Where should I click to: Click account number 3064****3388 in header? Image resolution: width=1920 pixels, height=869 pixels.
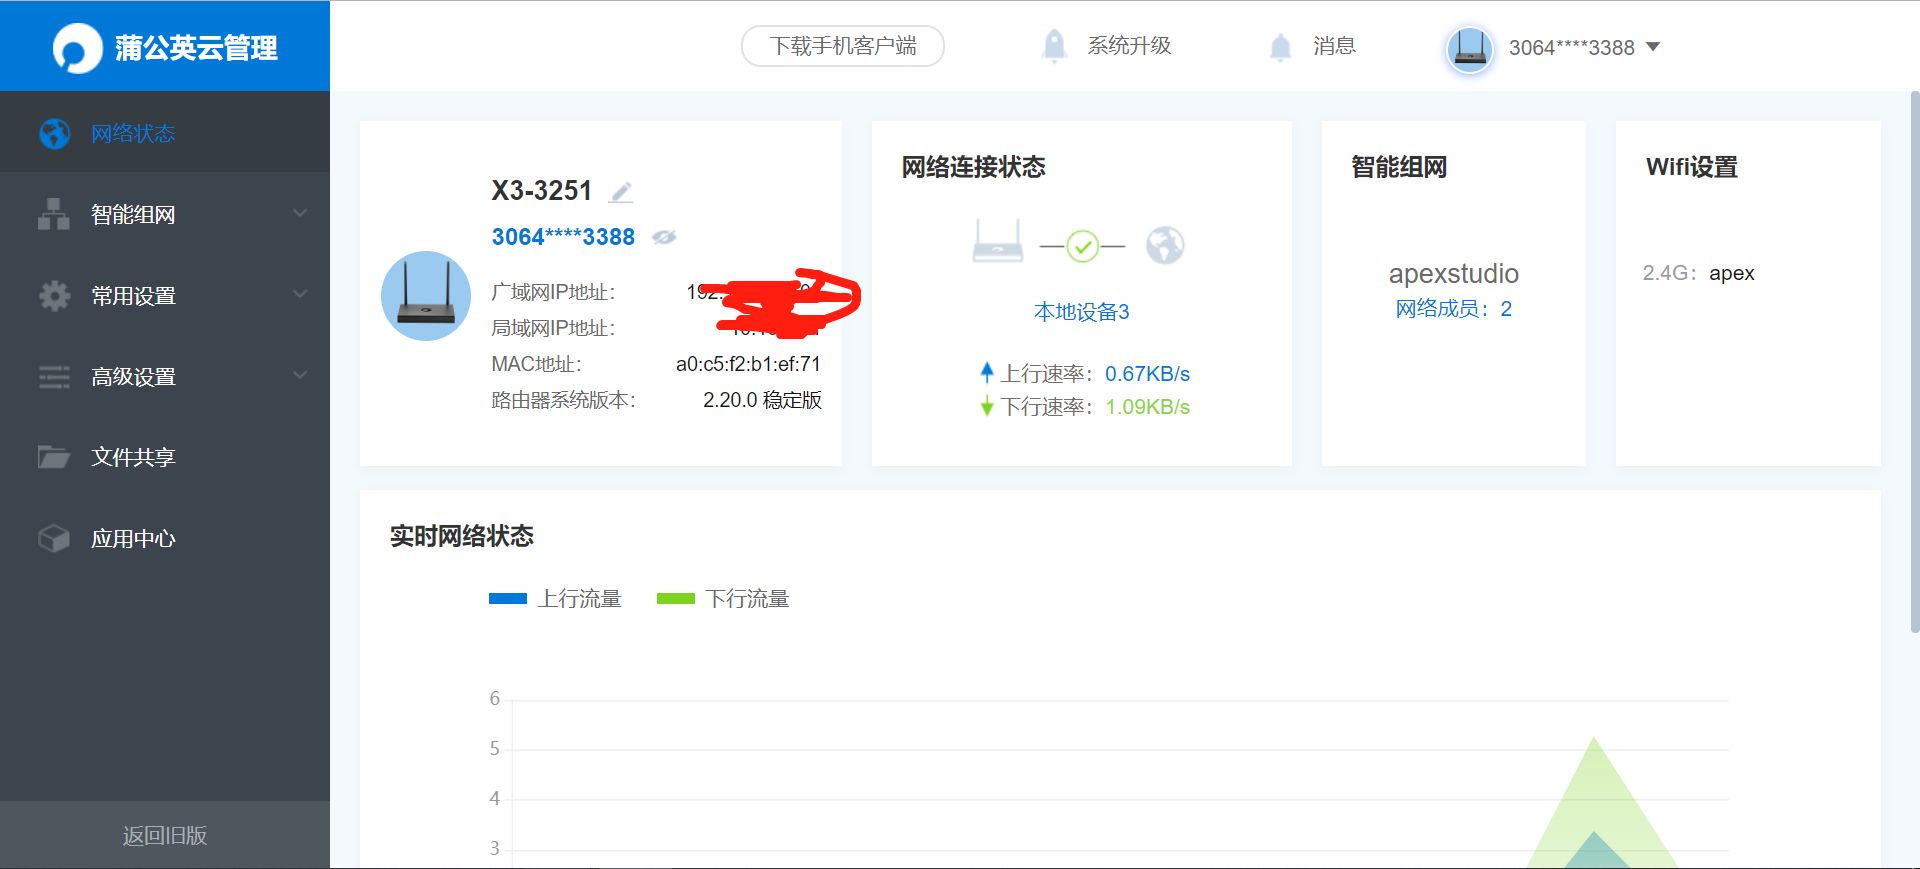click(x=1571, y=47)
